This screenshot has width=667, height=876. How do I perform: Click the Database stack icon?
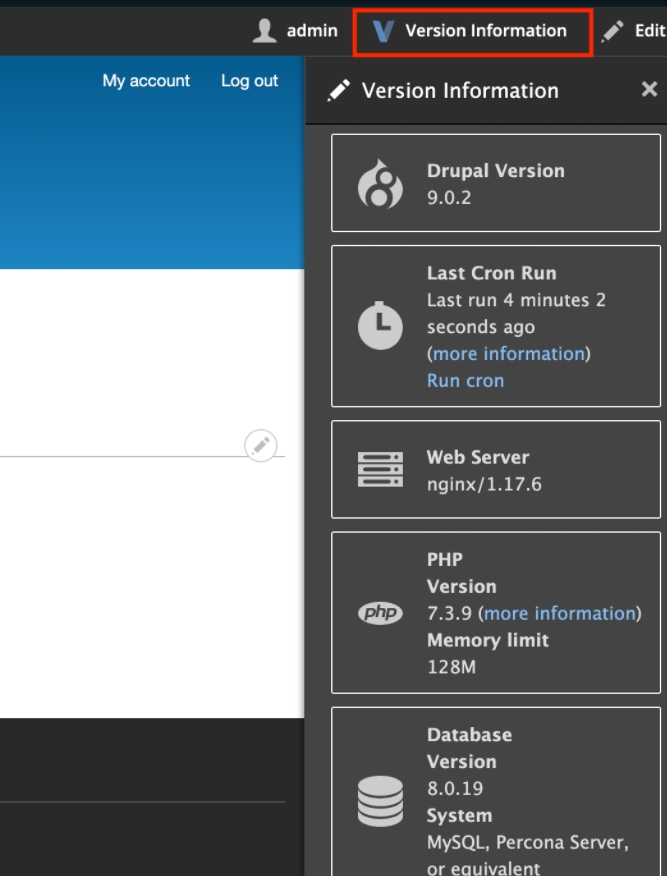[x=381, y=800]
